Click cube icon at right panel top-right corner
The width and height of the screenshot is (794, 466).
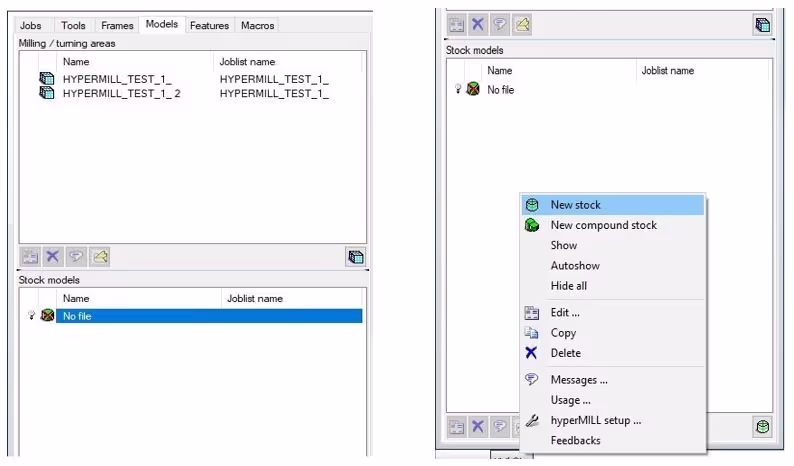[763, 25]
